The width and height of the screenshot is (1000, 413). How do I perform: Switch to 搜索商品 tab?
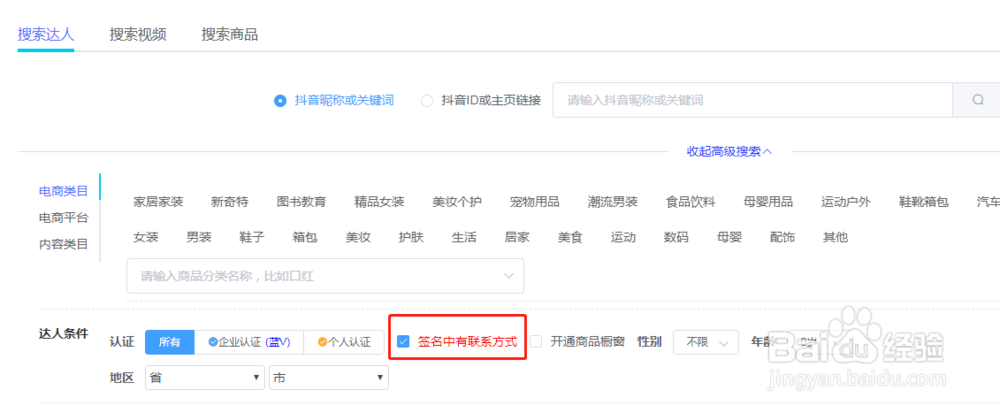230,34
